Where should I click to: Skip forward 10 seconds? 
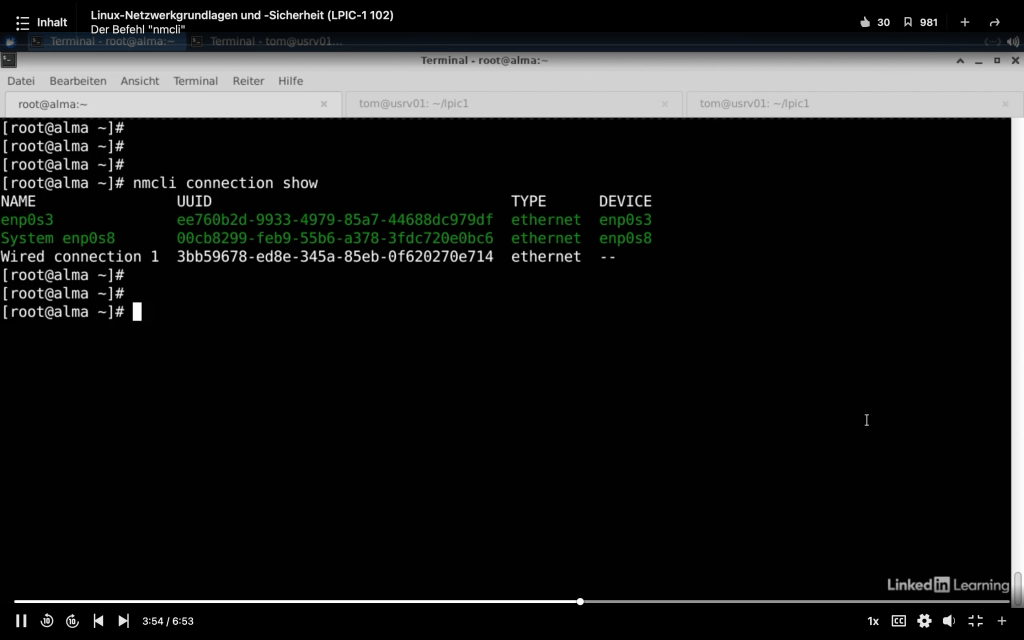tap(72, 621)
